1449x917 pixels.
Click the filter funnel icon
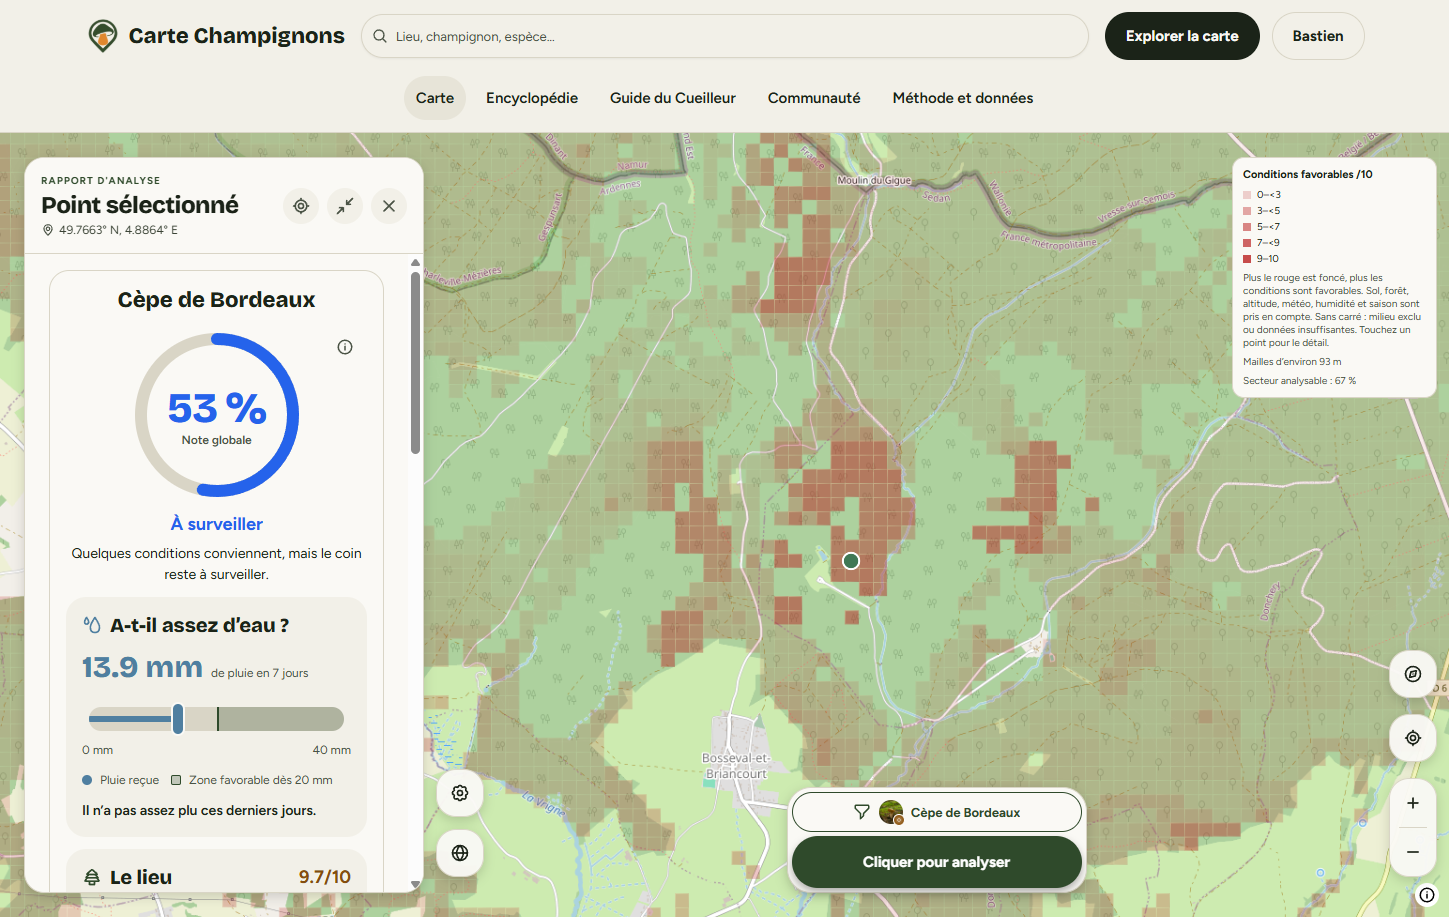(862, 812)
